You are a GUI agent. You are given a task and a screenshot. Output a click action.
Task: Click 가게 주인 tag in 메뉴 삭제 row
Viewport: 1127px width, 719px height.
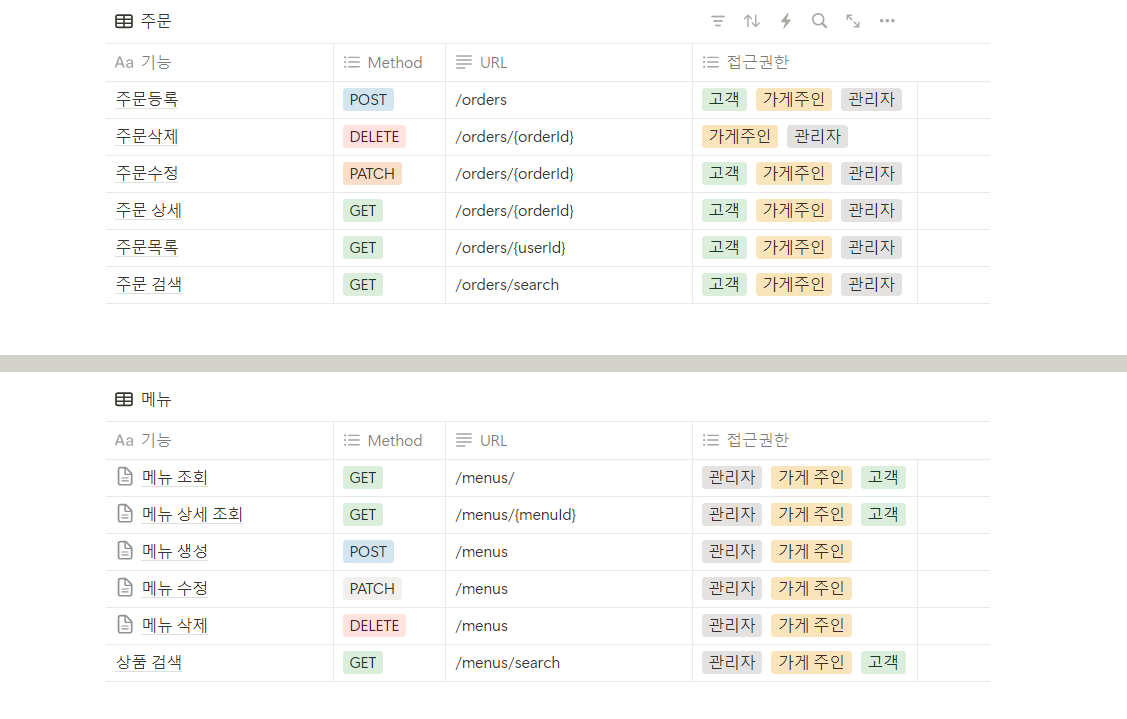[811, 626]
